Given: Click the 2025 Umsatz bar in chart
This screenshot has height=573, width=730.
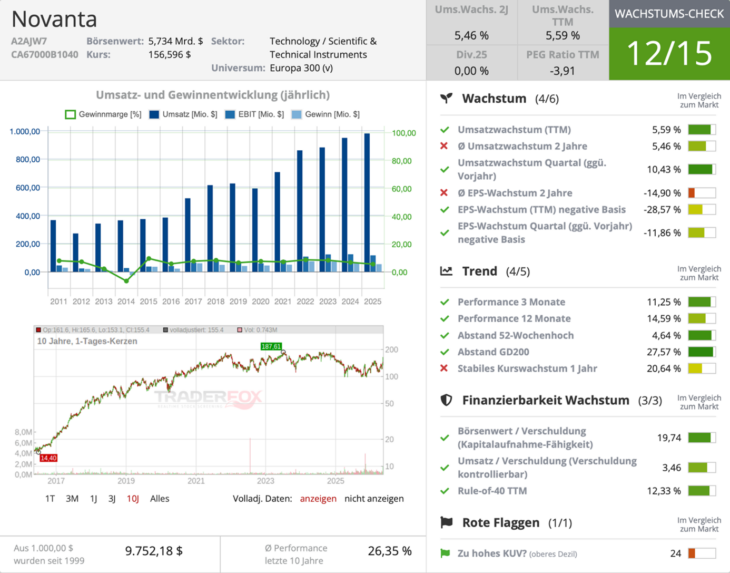Looking at the screenshot, I should coord(367,202).
